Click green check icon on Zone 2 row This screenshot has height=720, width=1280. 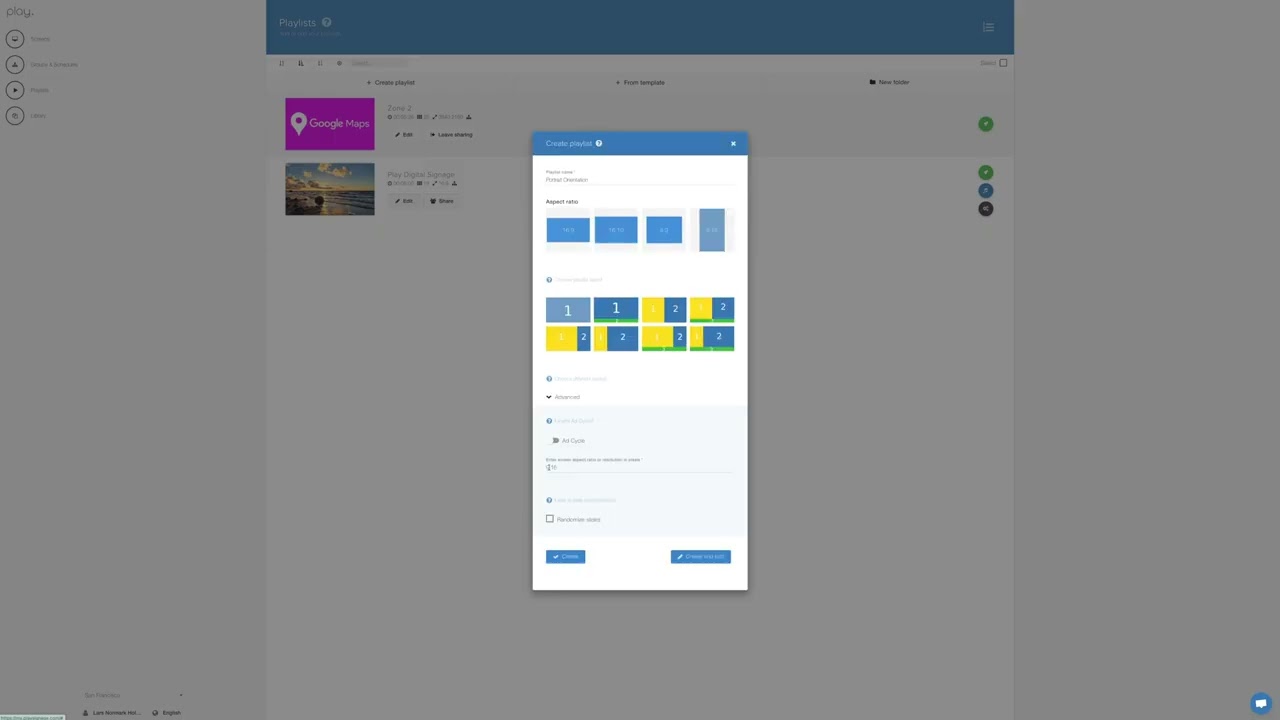point(986,124)
